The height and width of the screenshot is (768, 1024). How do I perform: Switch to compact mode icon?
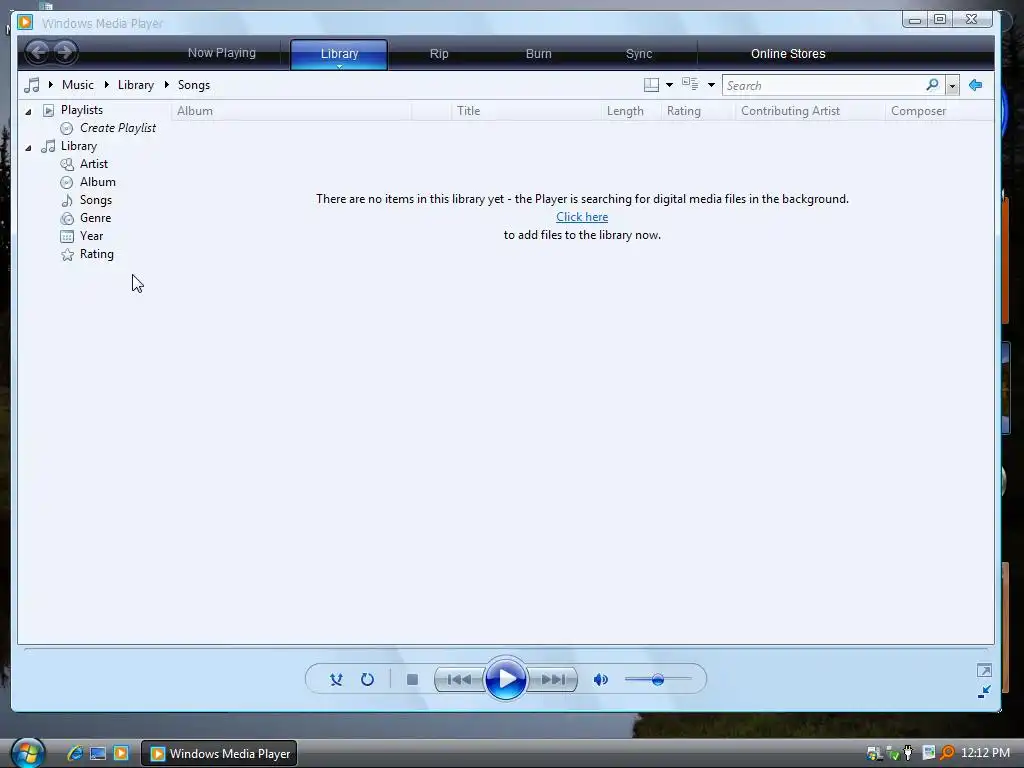pyautogui.click(x=984, y=692)
